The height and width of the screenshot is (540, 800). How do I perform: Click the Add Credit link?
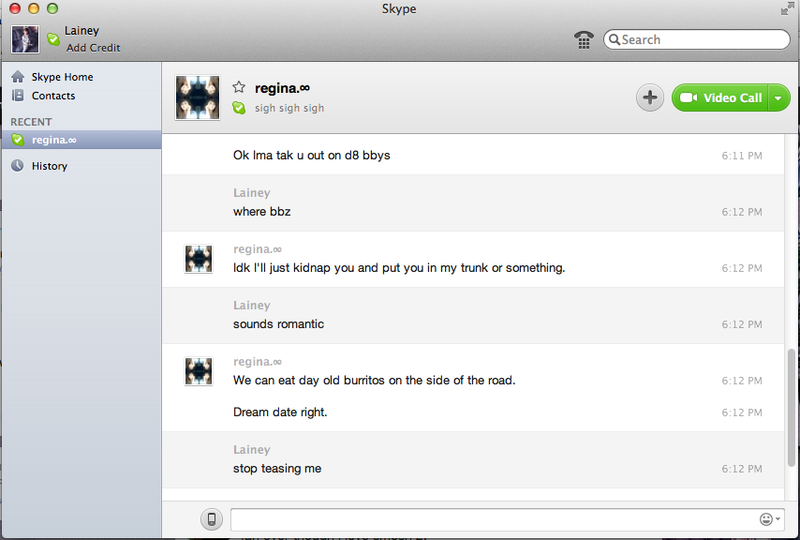(93, 48)
